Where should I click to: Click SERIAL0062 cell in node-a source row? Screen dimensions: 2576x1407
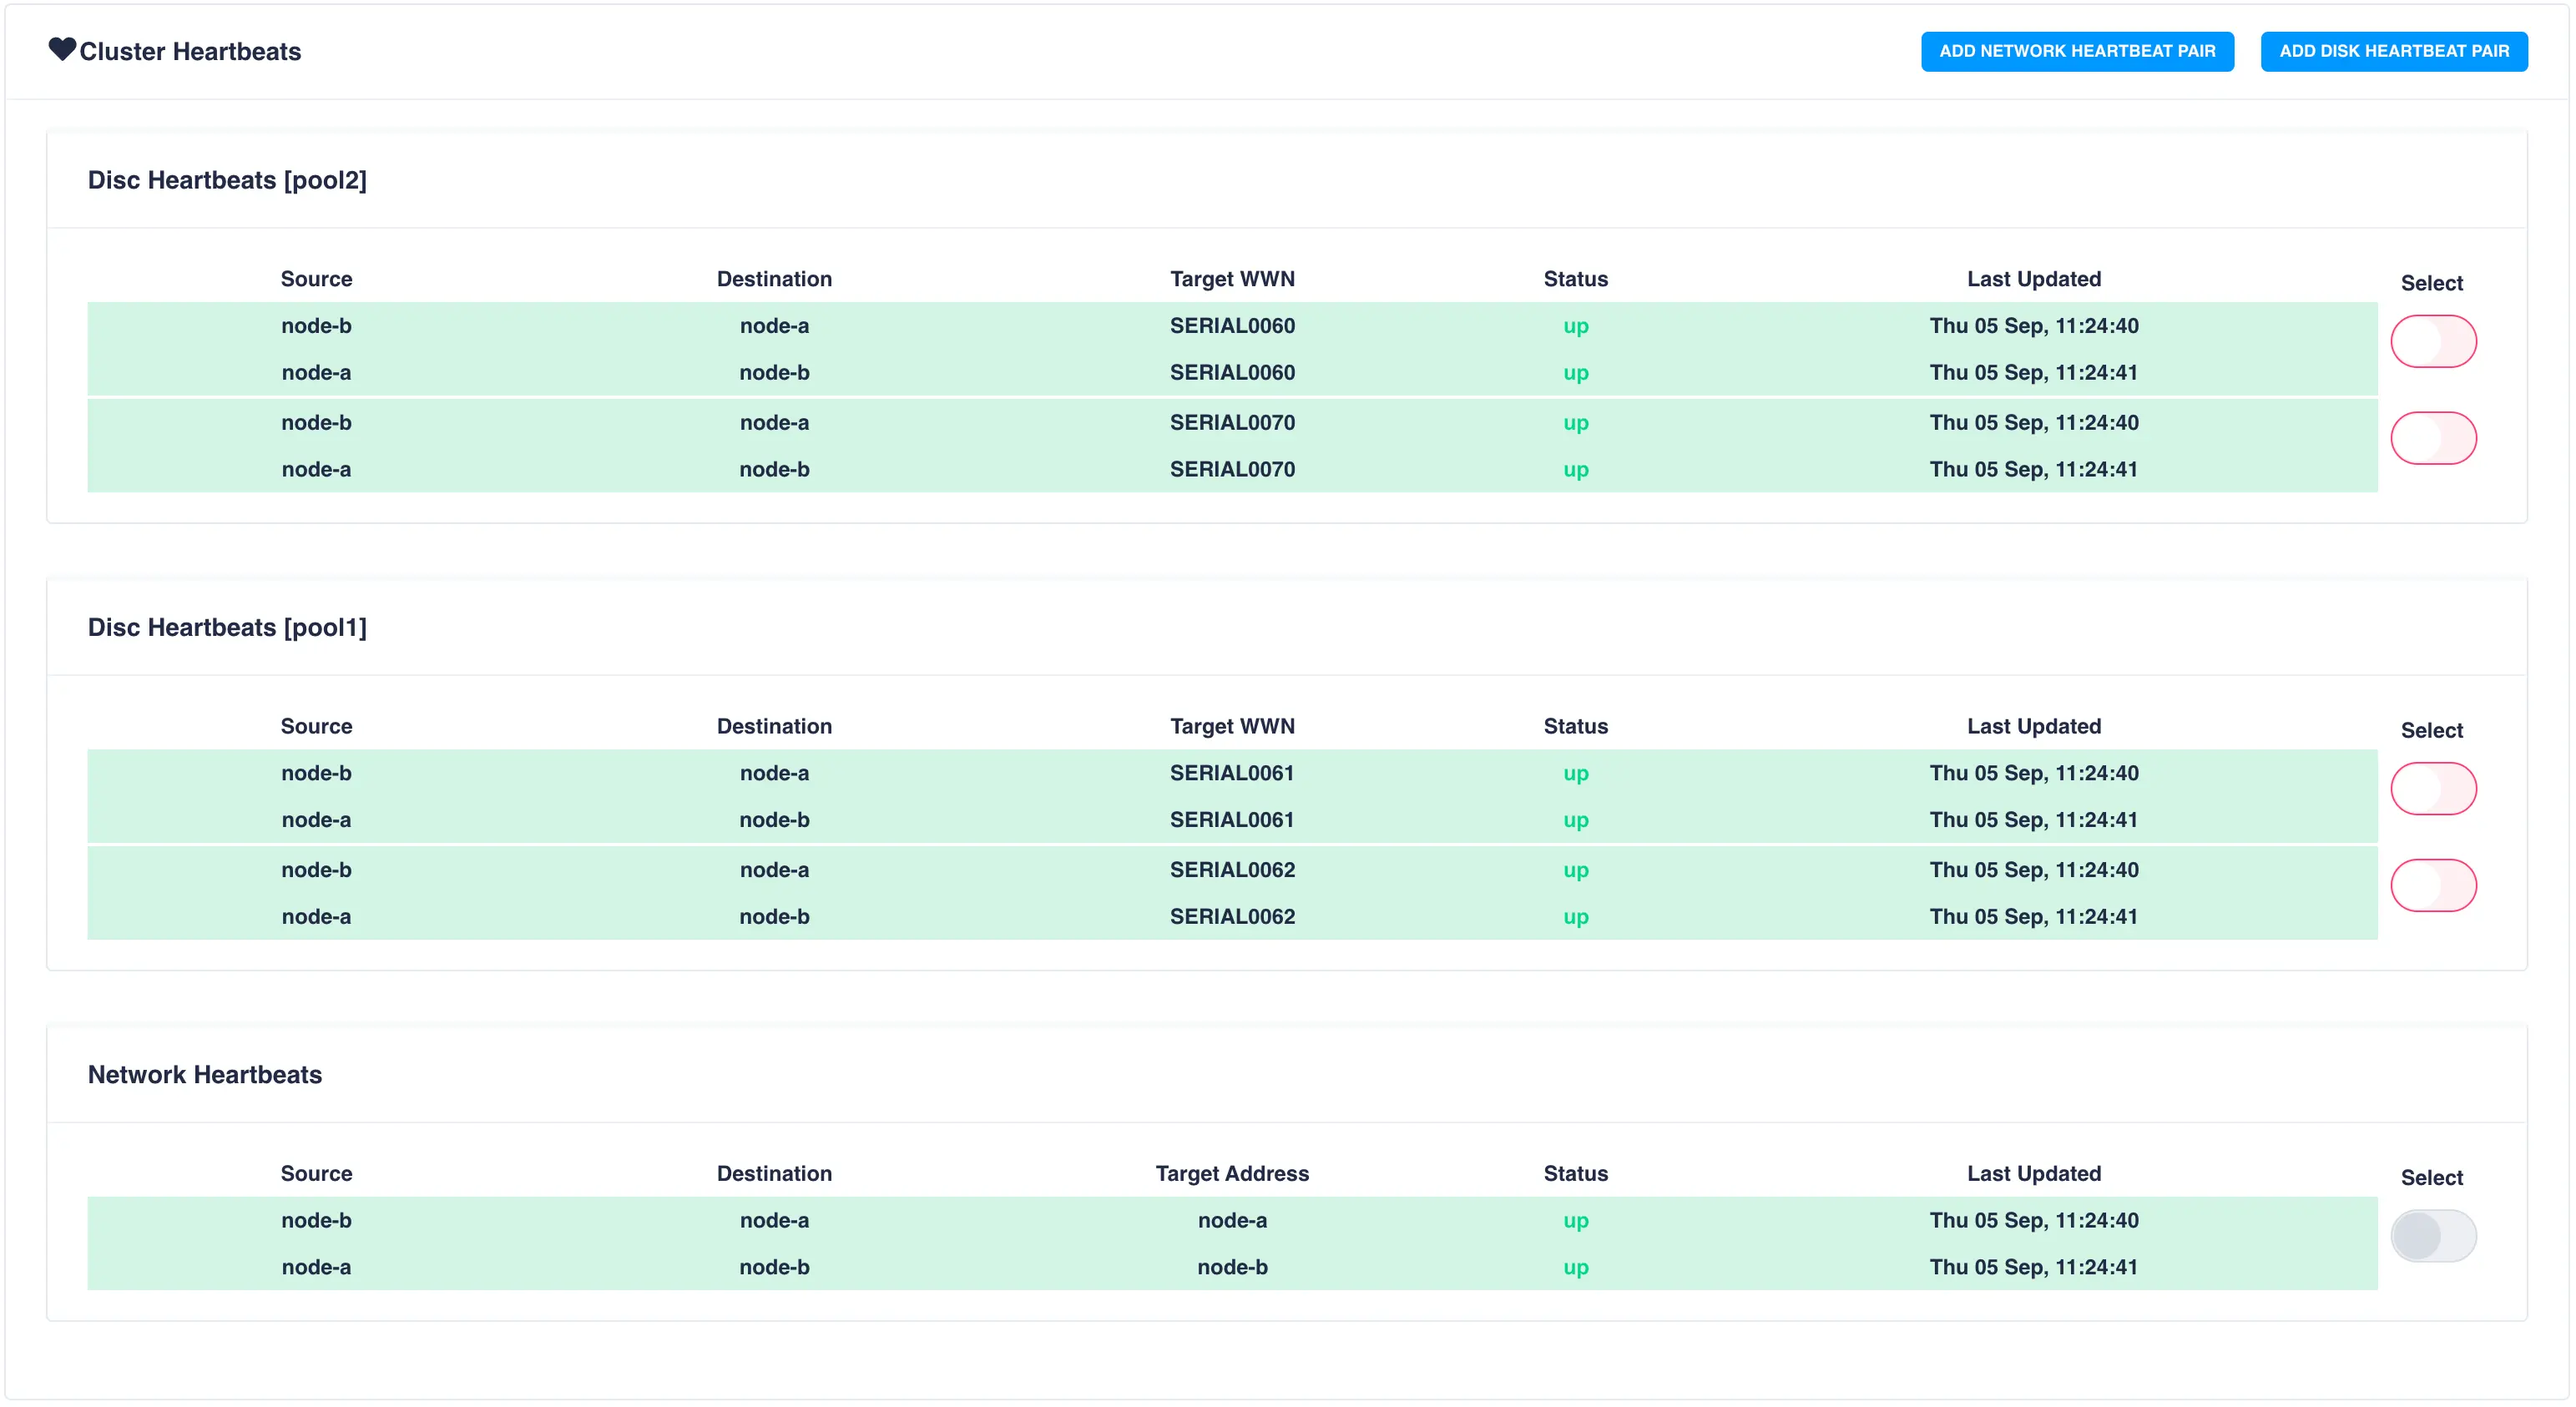(1232, 917)
